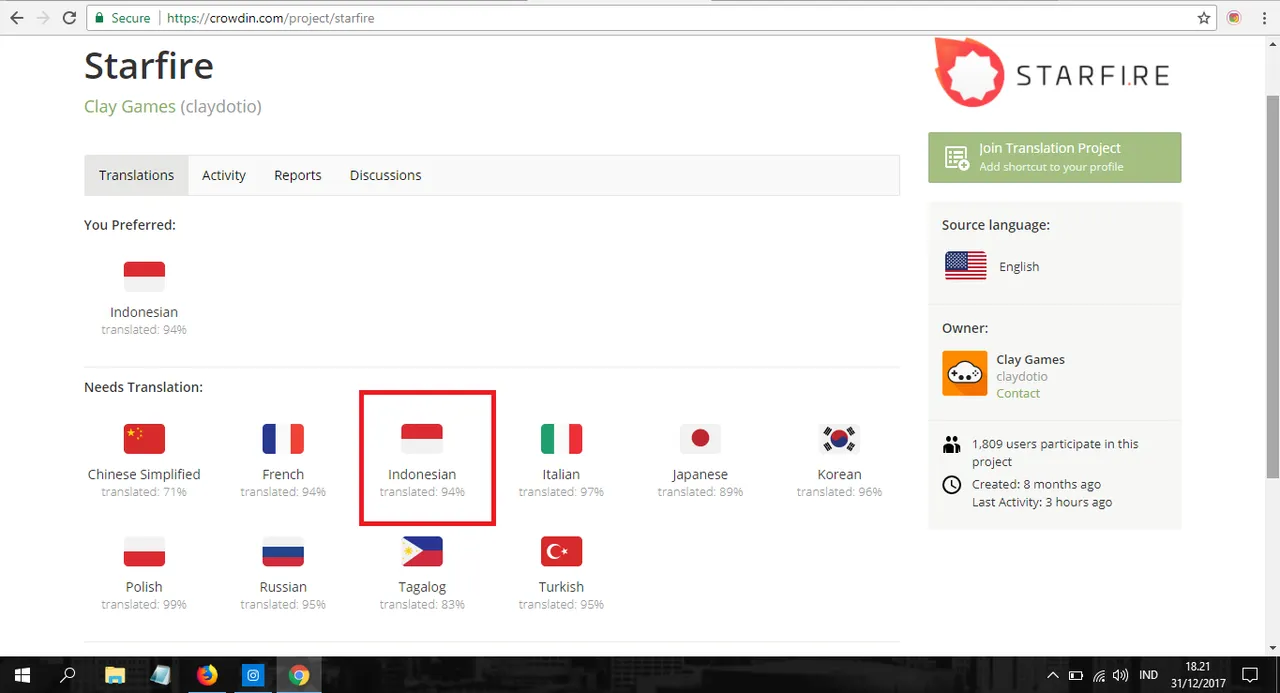
Task: Click the Secure padlock indicator
Action: (122, 18)
